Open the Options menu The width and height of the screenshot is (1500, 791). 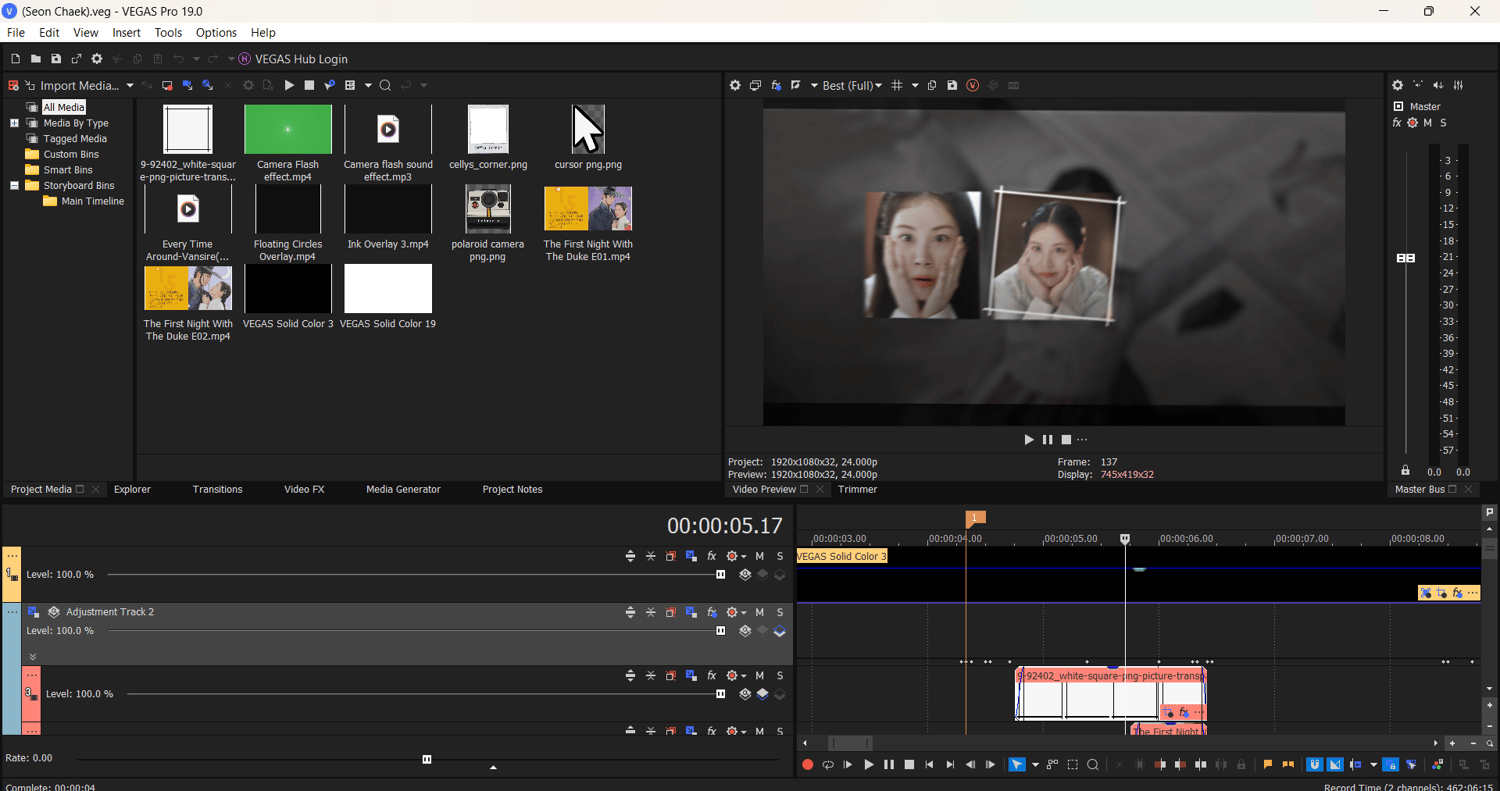pyautogui.click(x=216, y=33)
